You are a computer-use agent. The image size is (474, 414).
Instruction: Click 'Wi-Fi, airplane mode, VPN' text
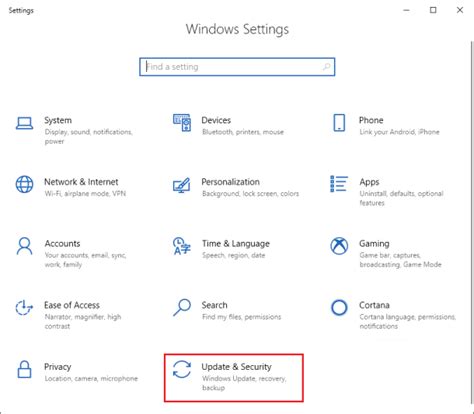(x=85, y=194)
